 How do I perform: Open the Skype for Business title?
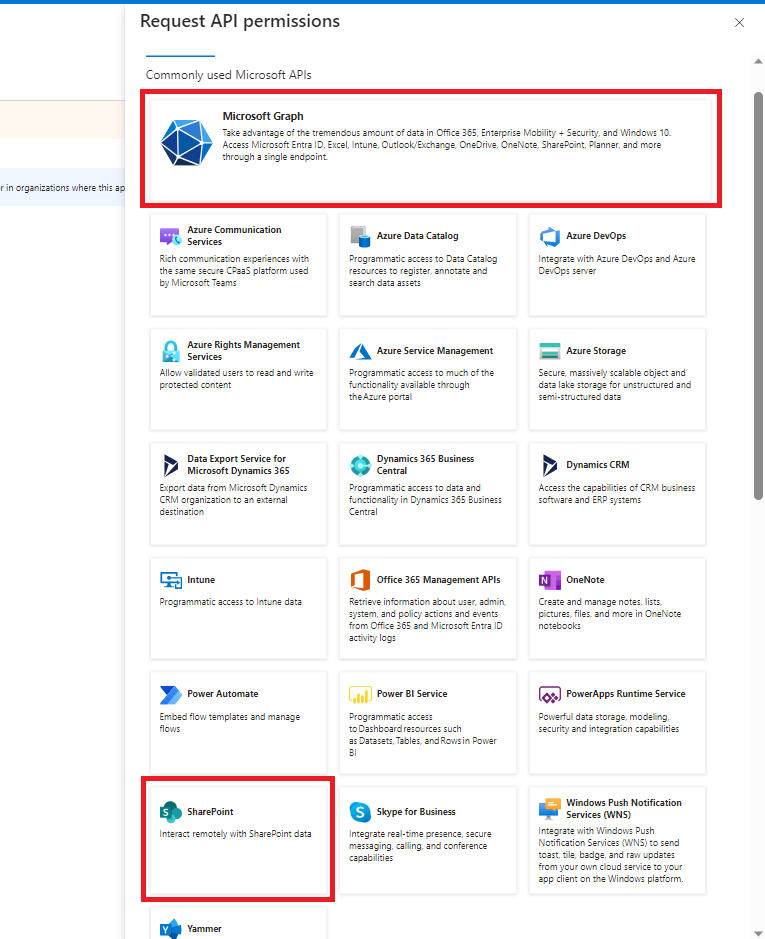[x=416, y=811]
